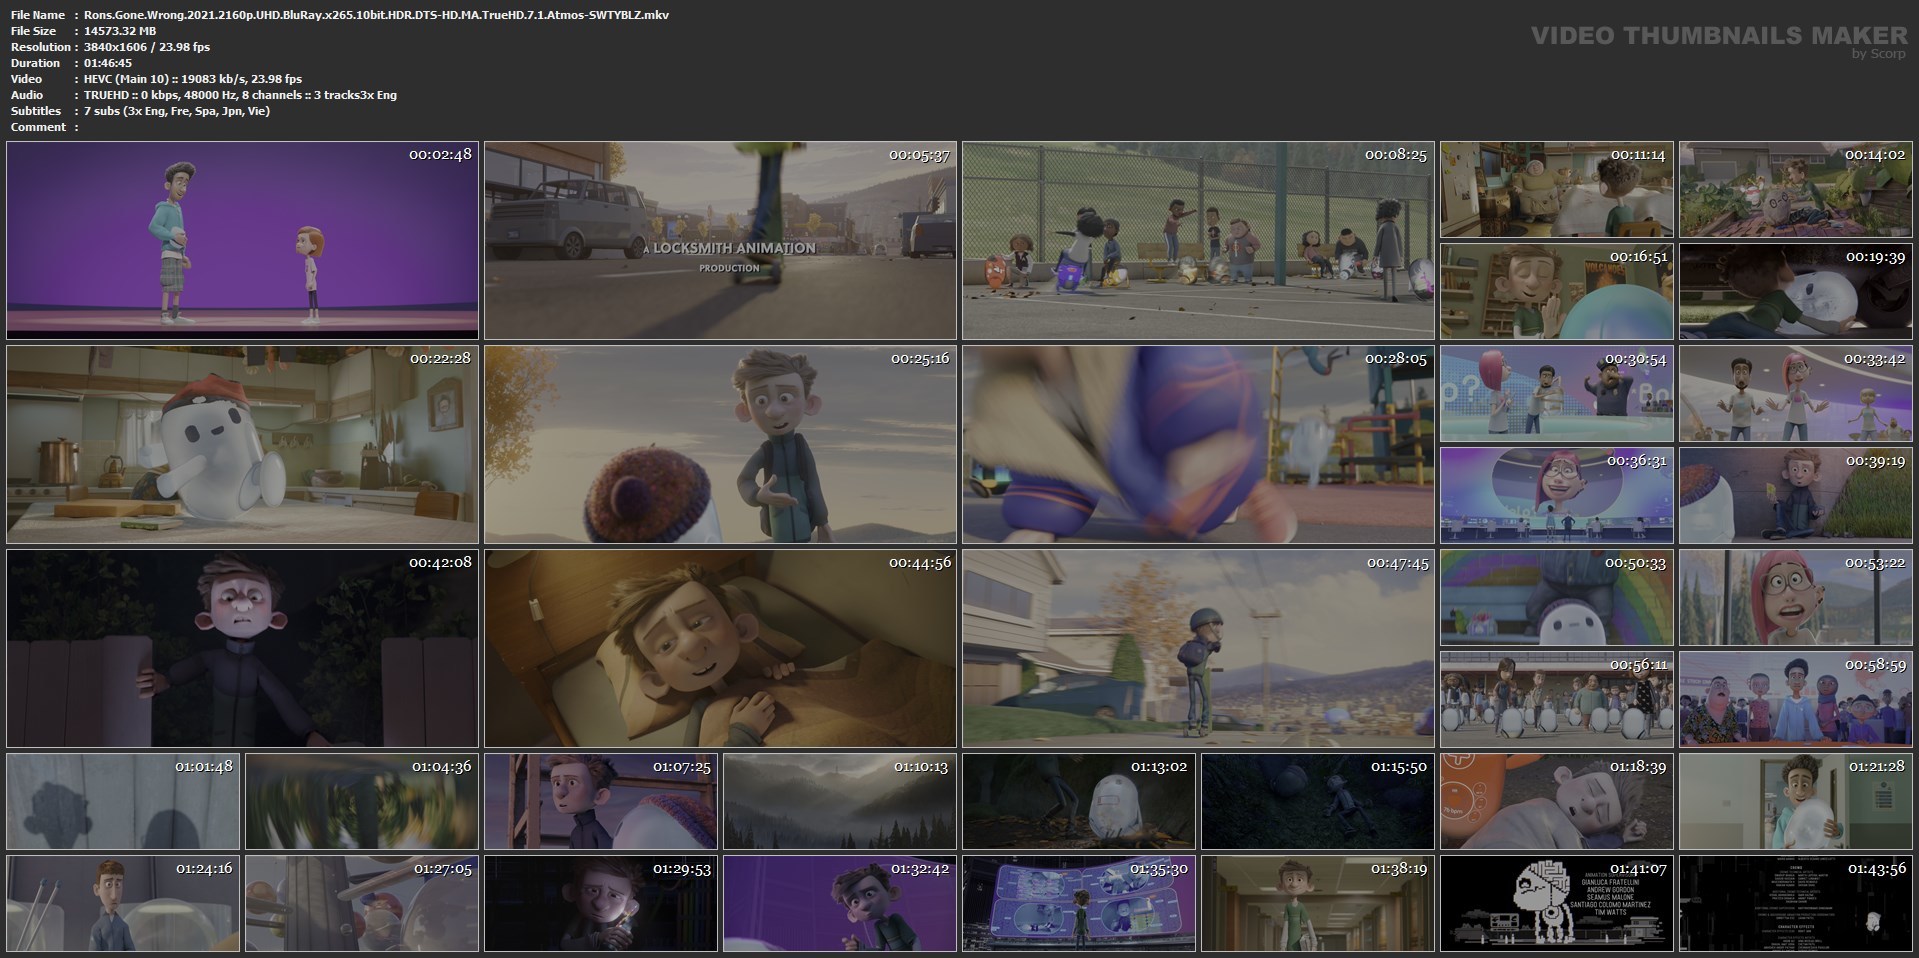This screenshot has height=958, width=1919.
Task: Click the credits frame at 01:41:07
Action: 1557,903
